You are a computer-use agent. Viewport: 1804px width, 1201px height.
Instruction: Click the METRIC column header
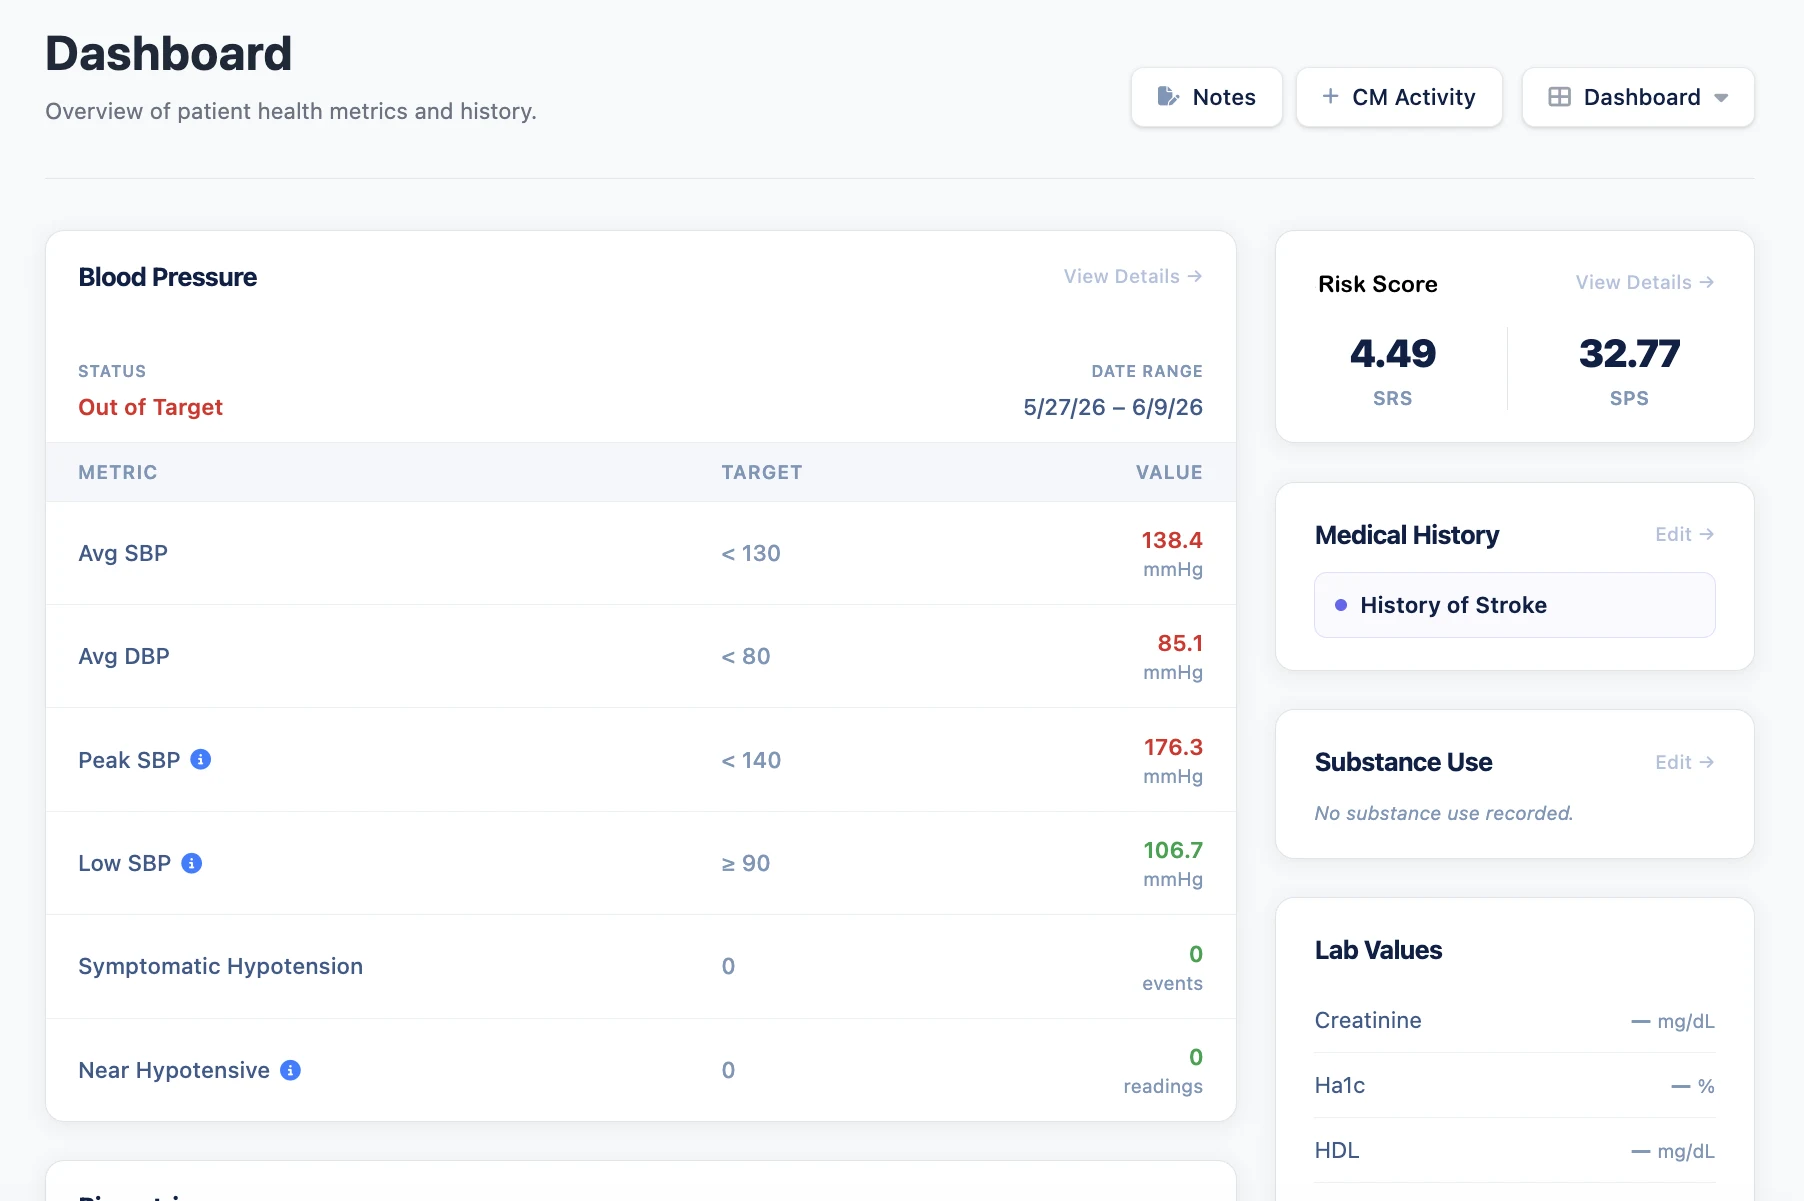118,472
